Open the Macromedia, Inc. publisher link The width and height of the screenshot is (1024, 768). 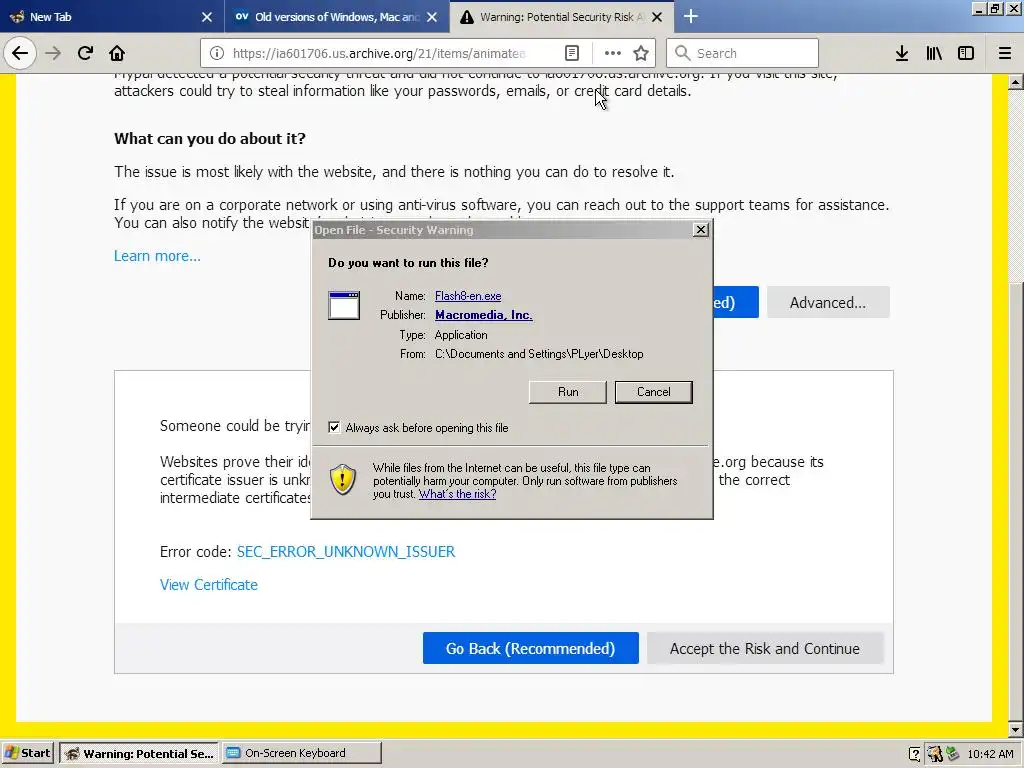click(483, 315)
